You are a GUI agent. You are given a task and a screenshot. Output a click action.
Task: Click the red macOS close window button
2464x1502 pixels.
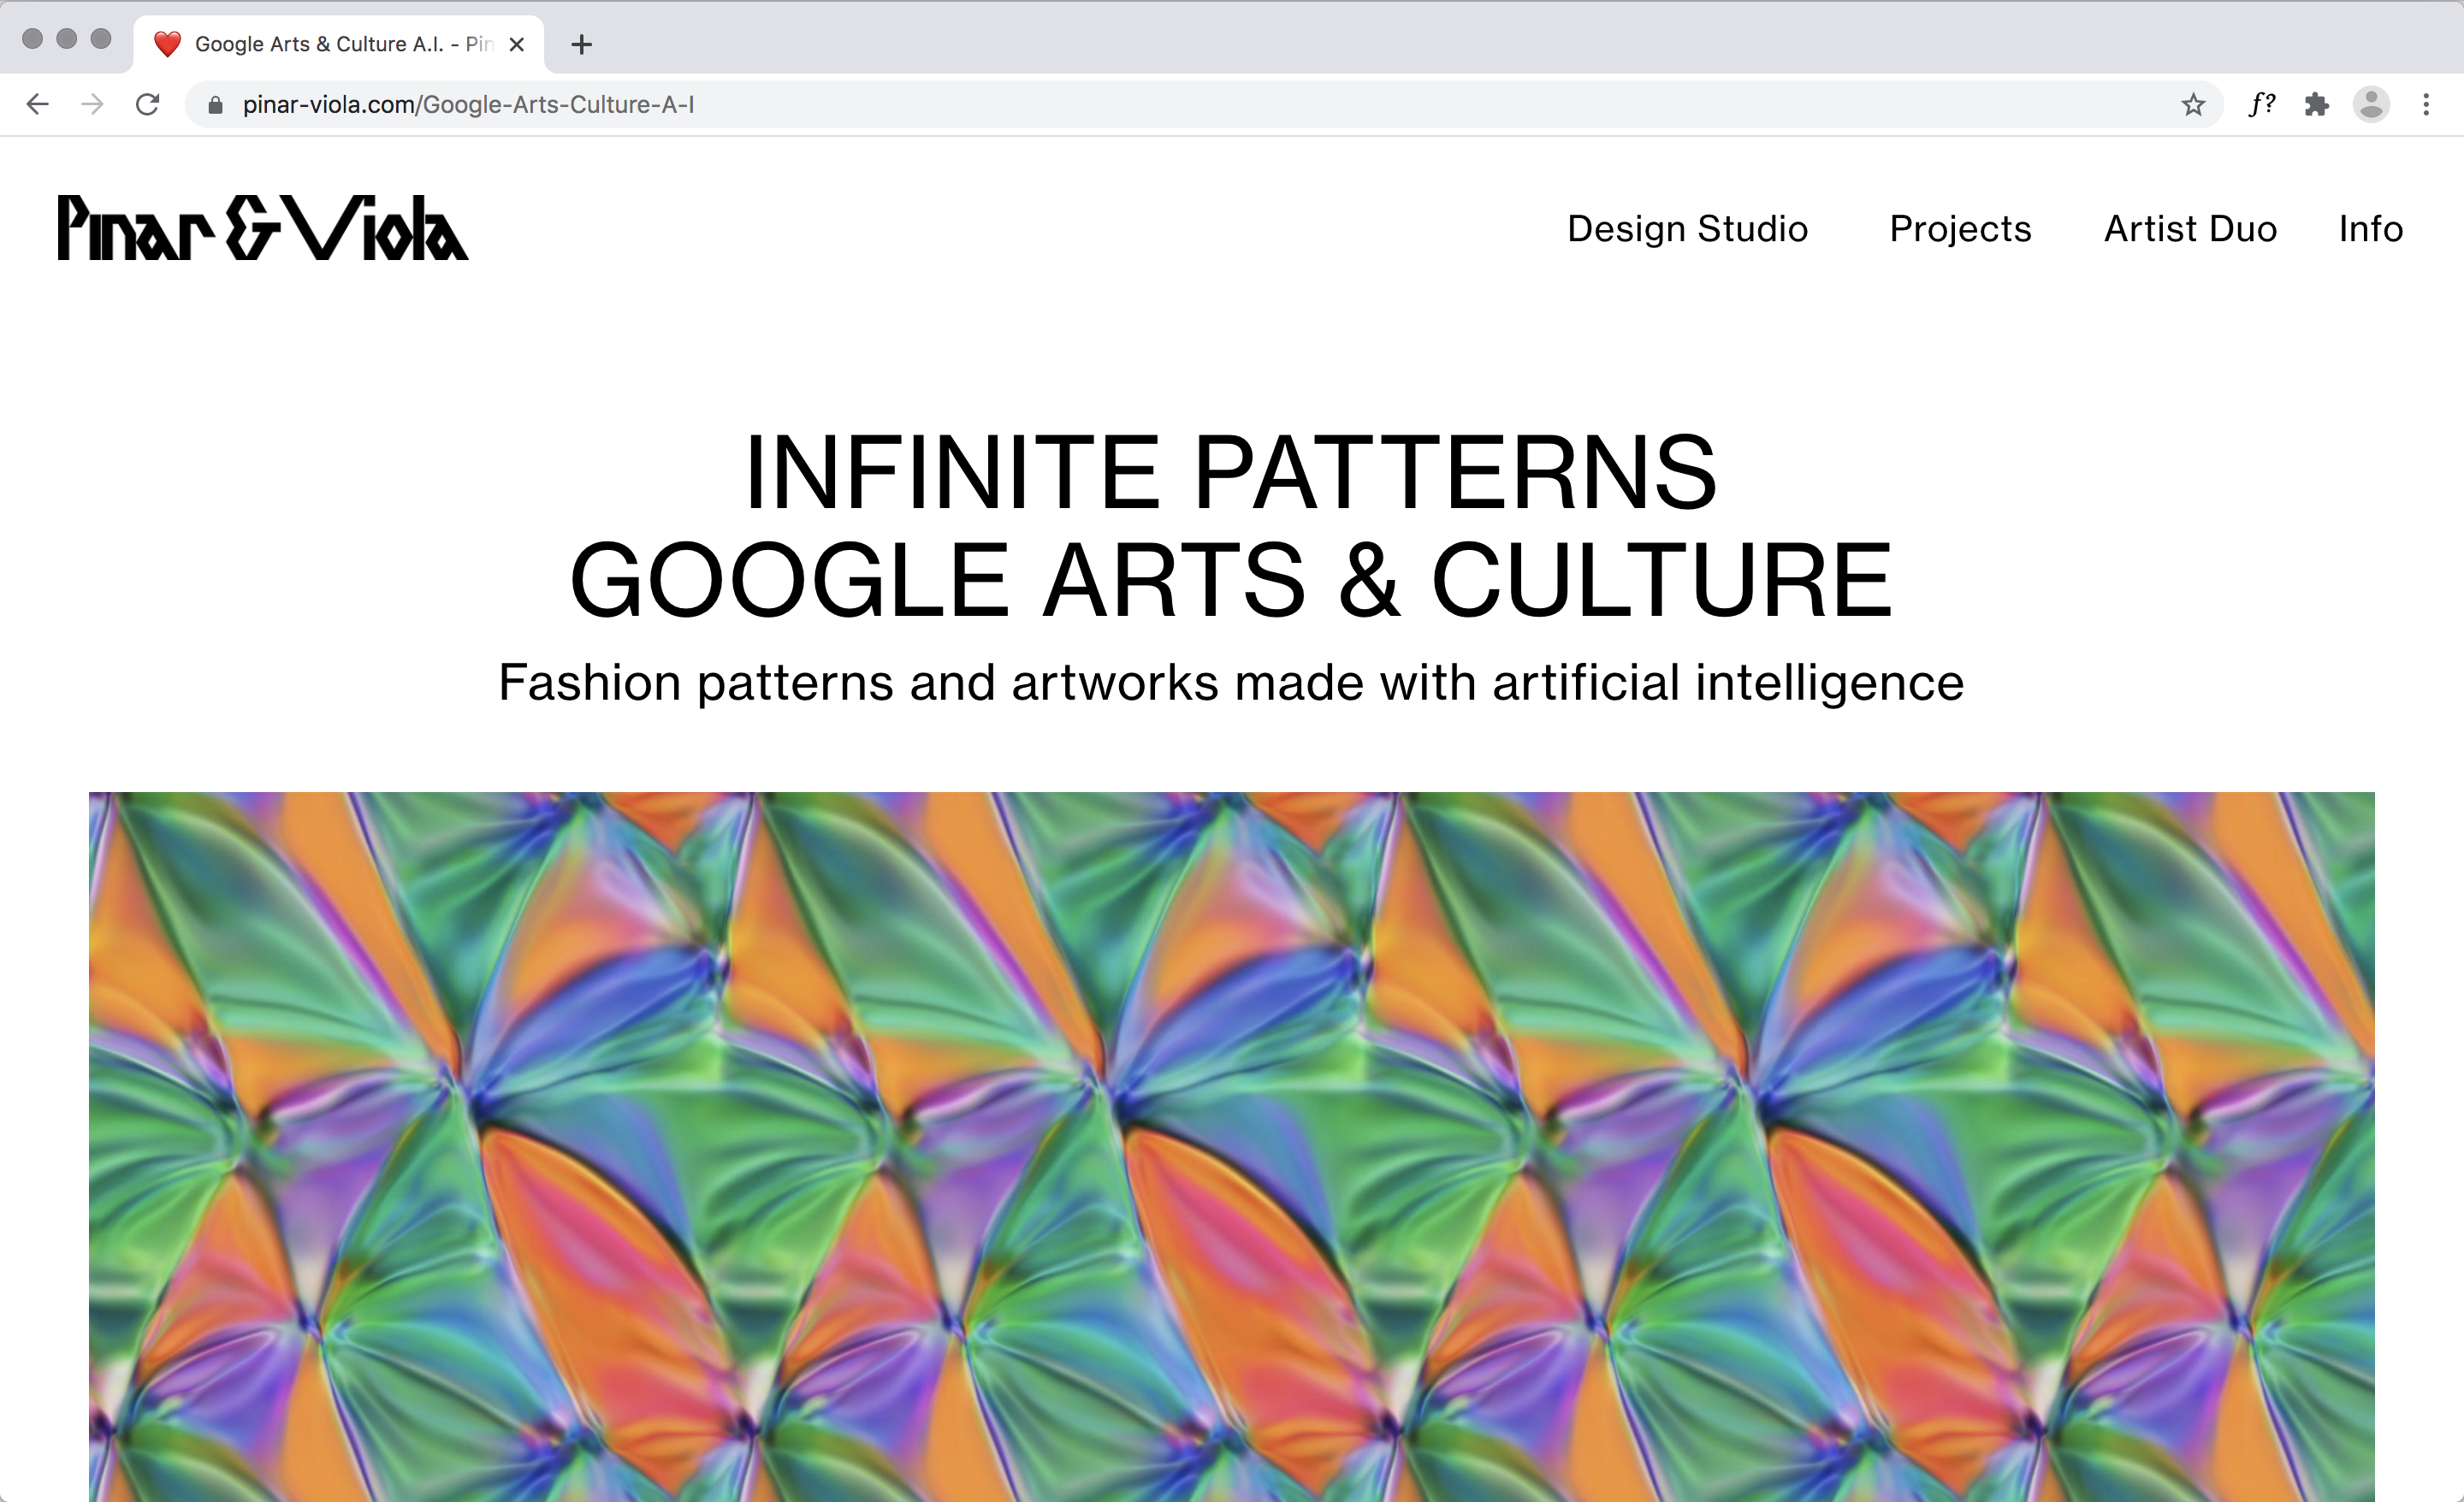click(x=33, y=38)
